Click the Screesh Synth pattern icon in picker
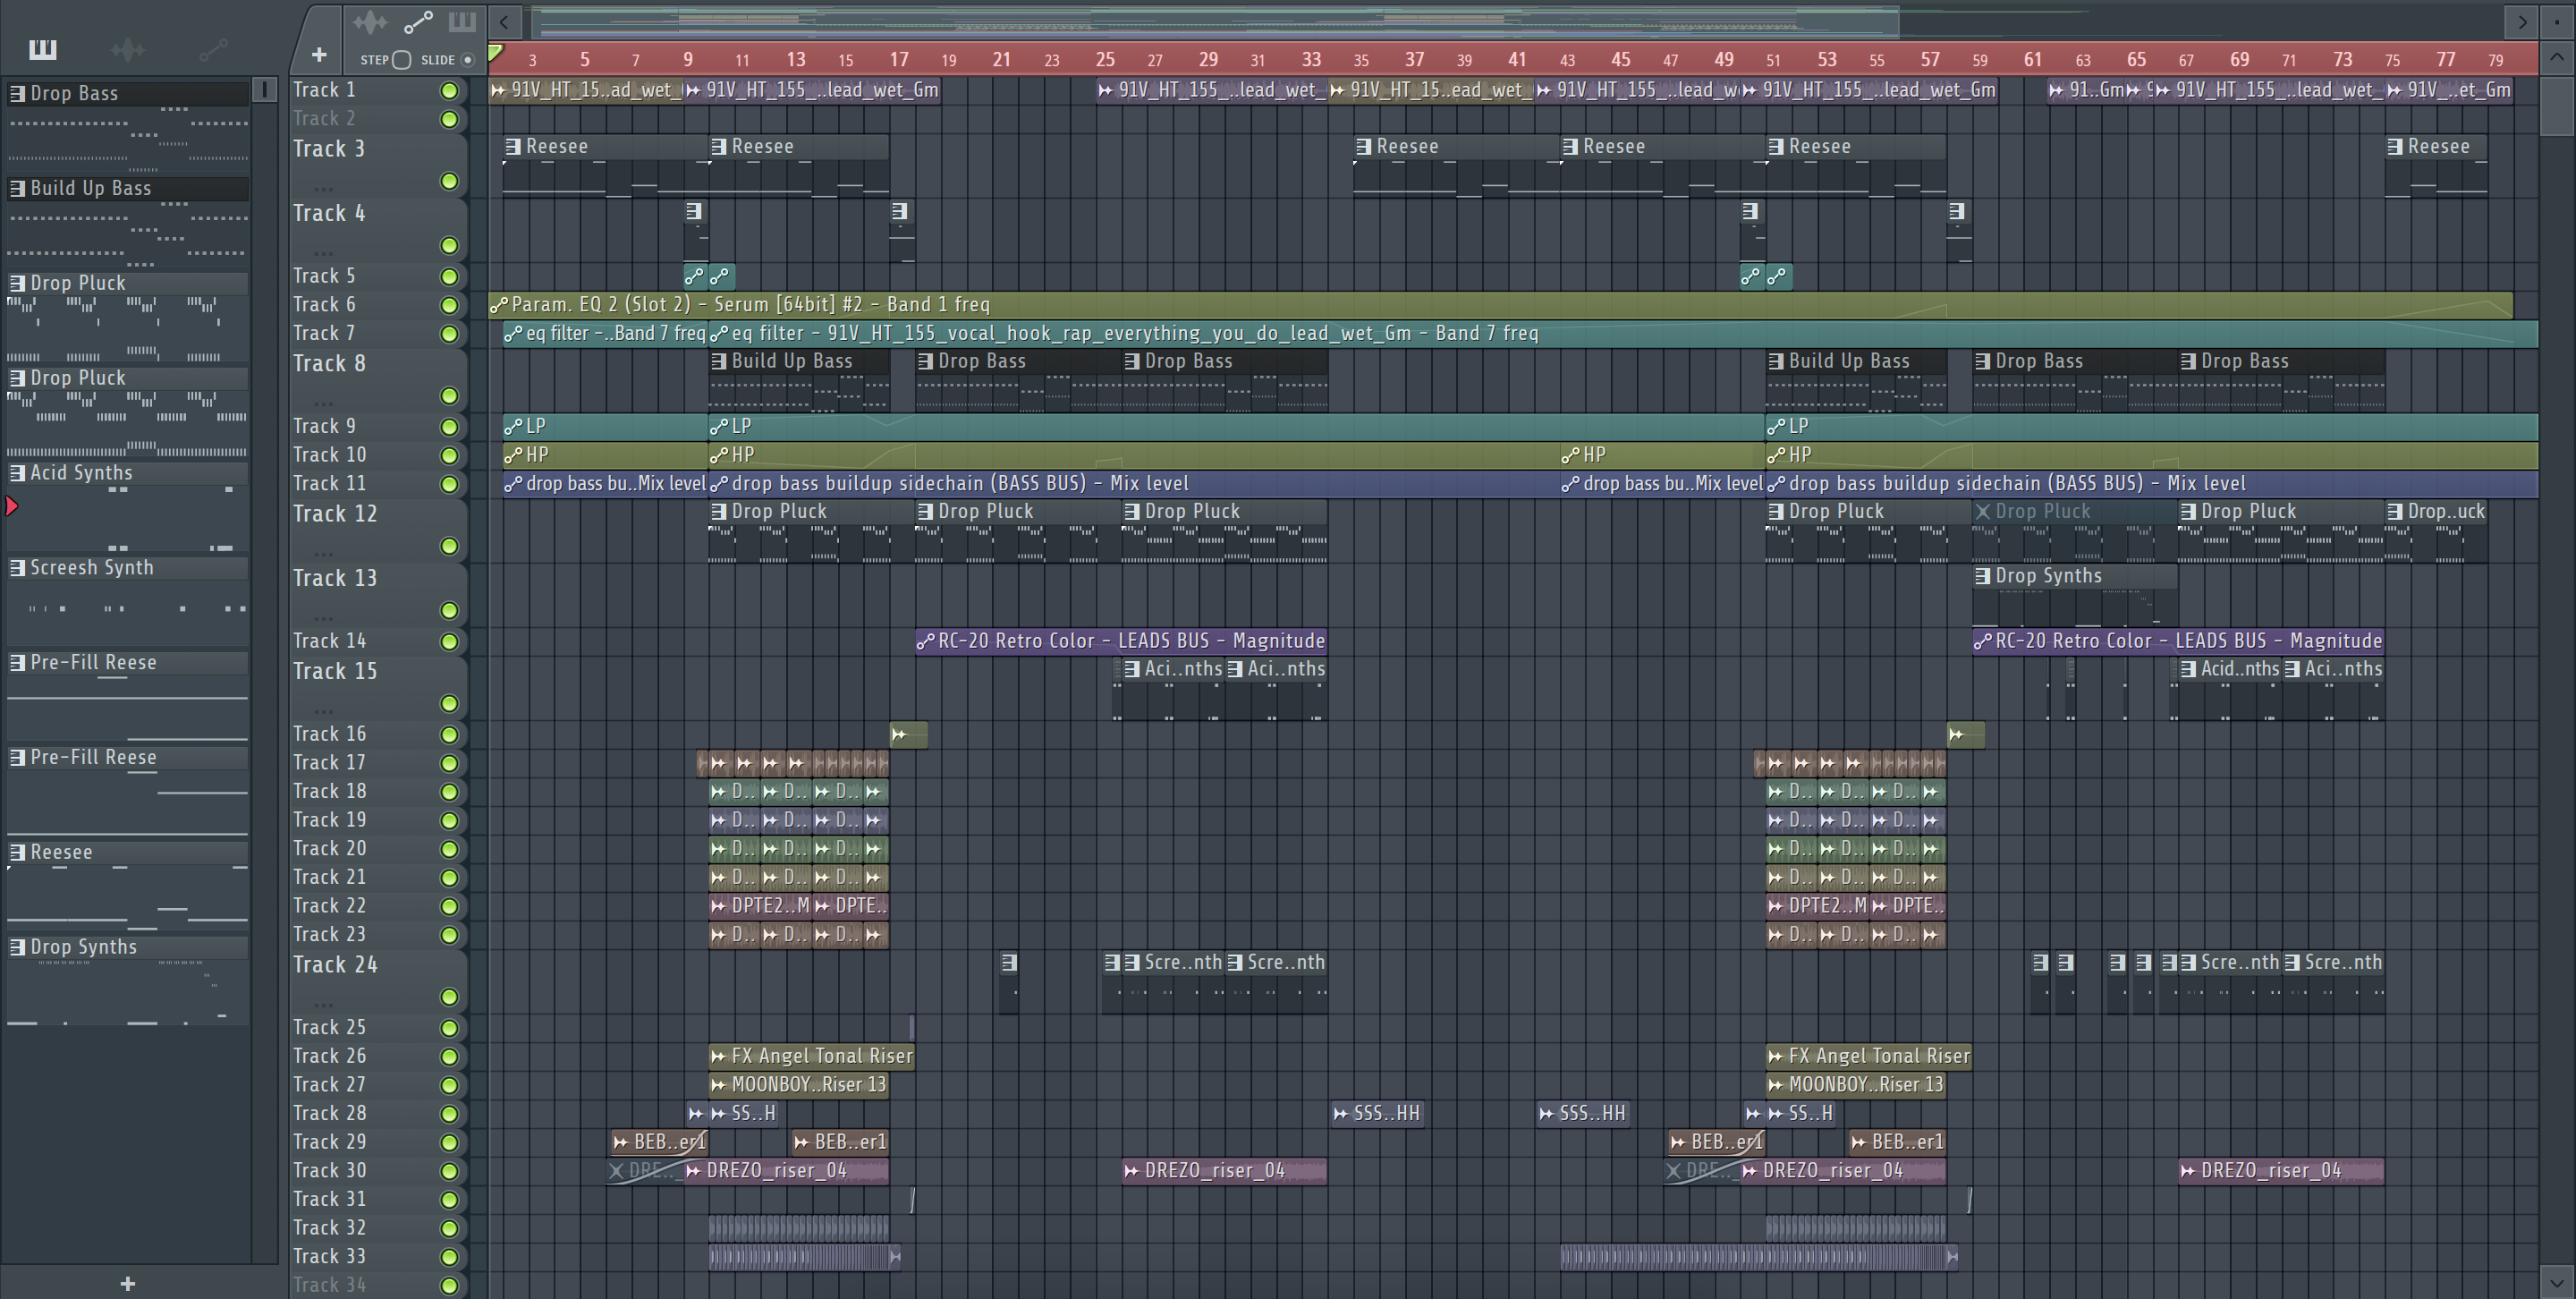The width and height of the screenshot is (2576, 1299). click(17, 568)
